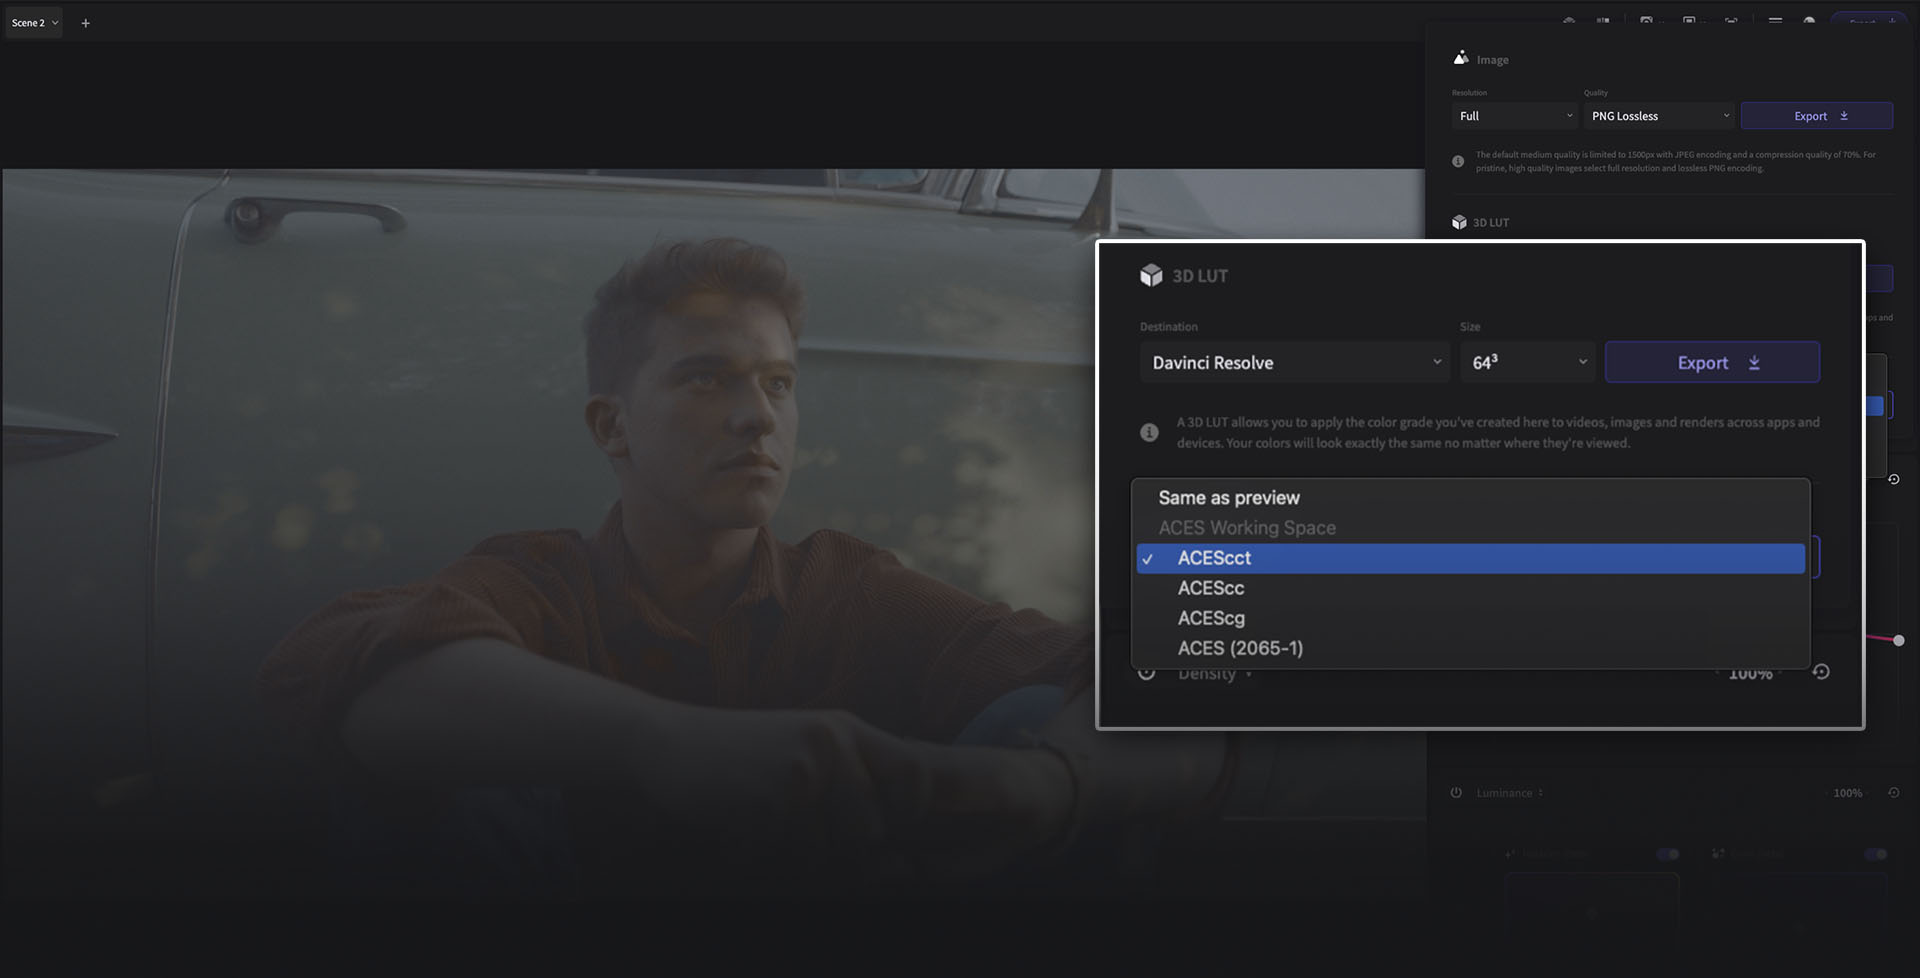This screenshot has height=978, width=1920.
Task: Click the Image section icon in export panel
Action: (1459, 58)
